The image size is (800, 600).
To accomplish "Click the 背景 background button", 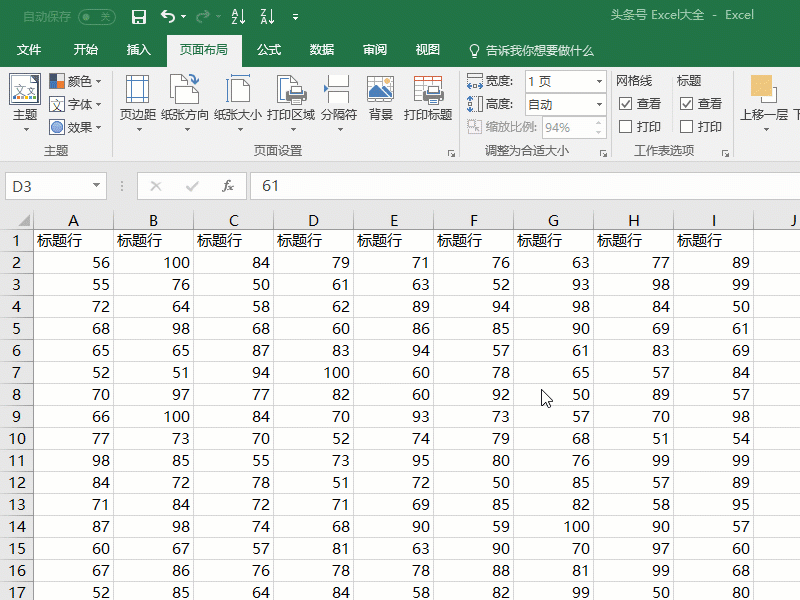I will click(x=381, y=98).
